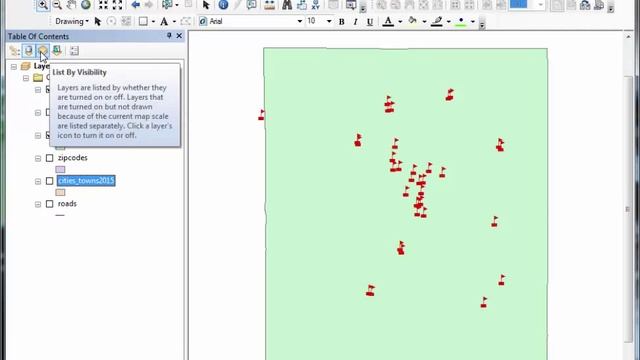Open the Font Color dropdown arrow

[x=400, y=22]
